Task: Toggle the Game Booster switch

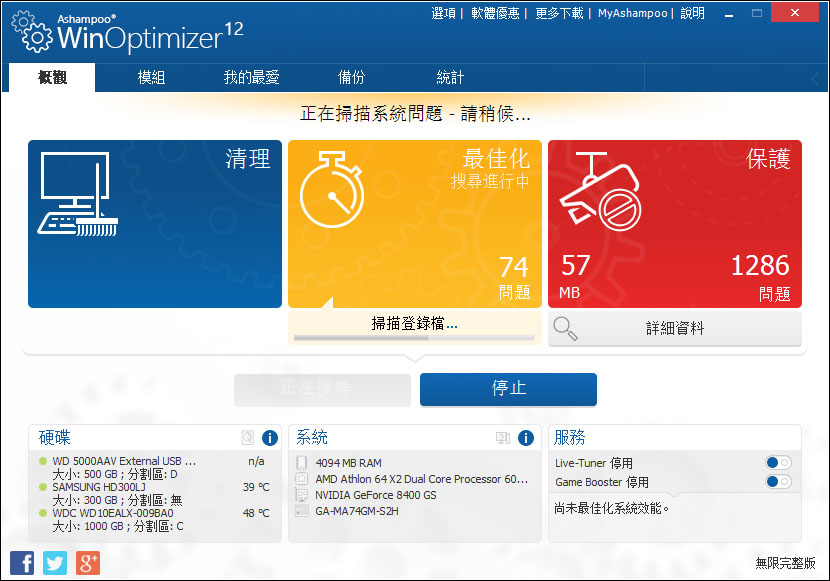Action: tap(778, 482)
